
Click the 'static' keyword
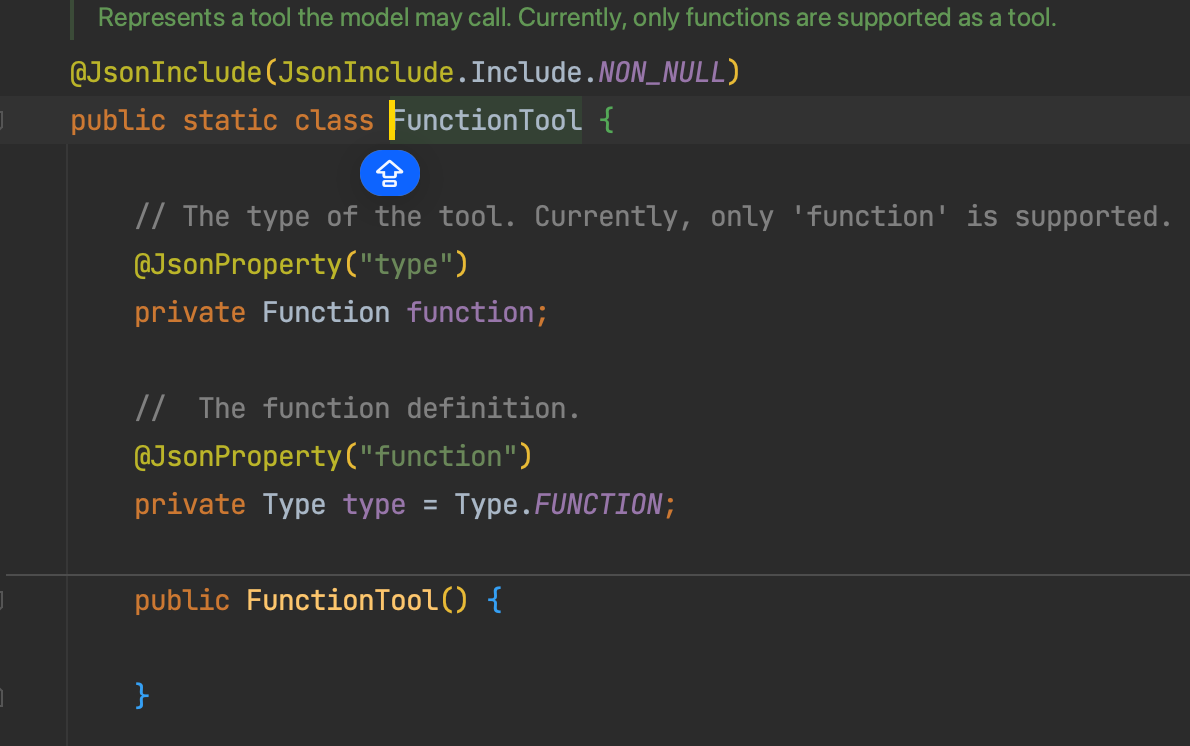click(x=230, y=121)
